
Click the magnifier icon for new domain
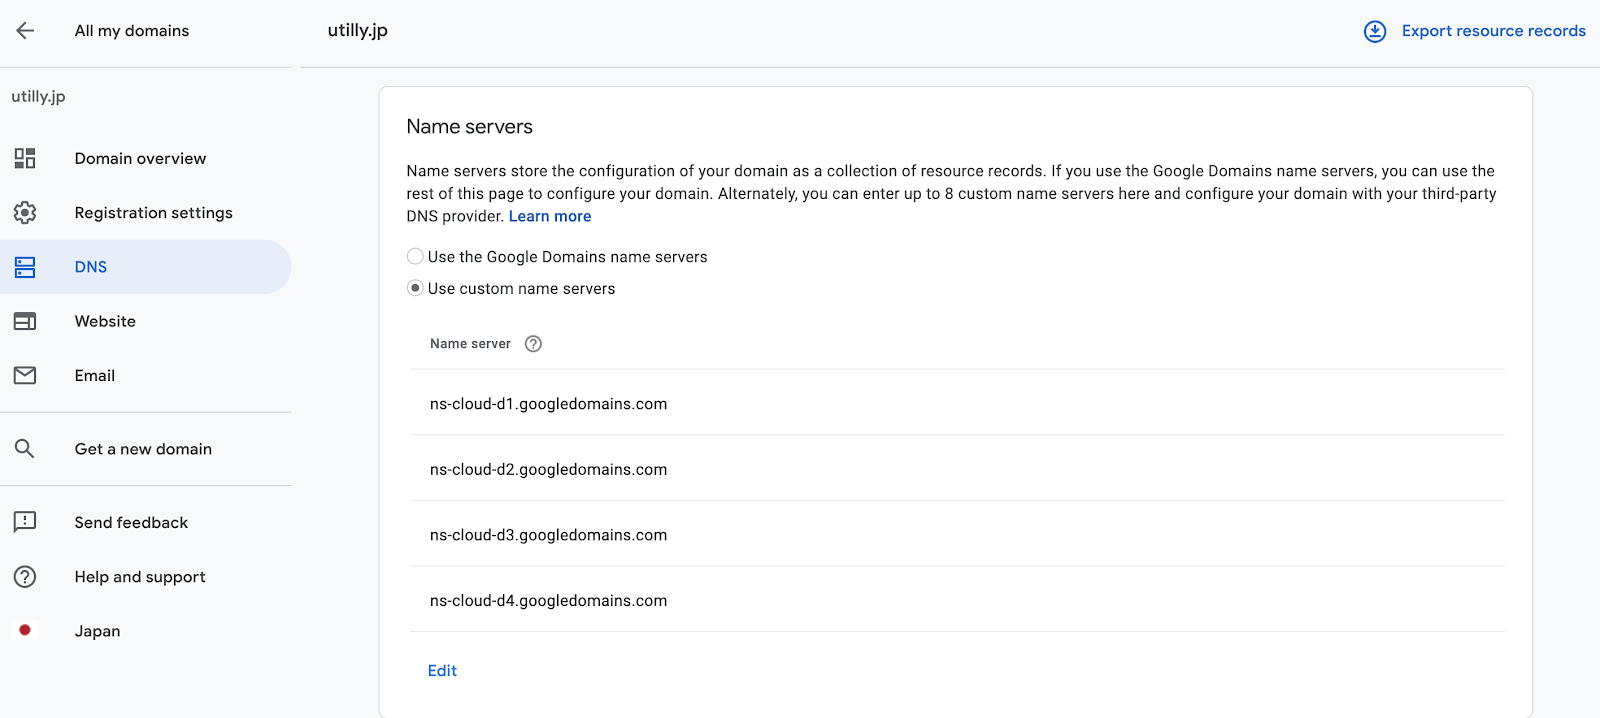point(25,449)
